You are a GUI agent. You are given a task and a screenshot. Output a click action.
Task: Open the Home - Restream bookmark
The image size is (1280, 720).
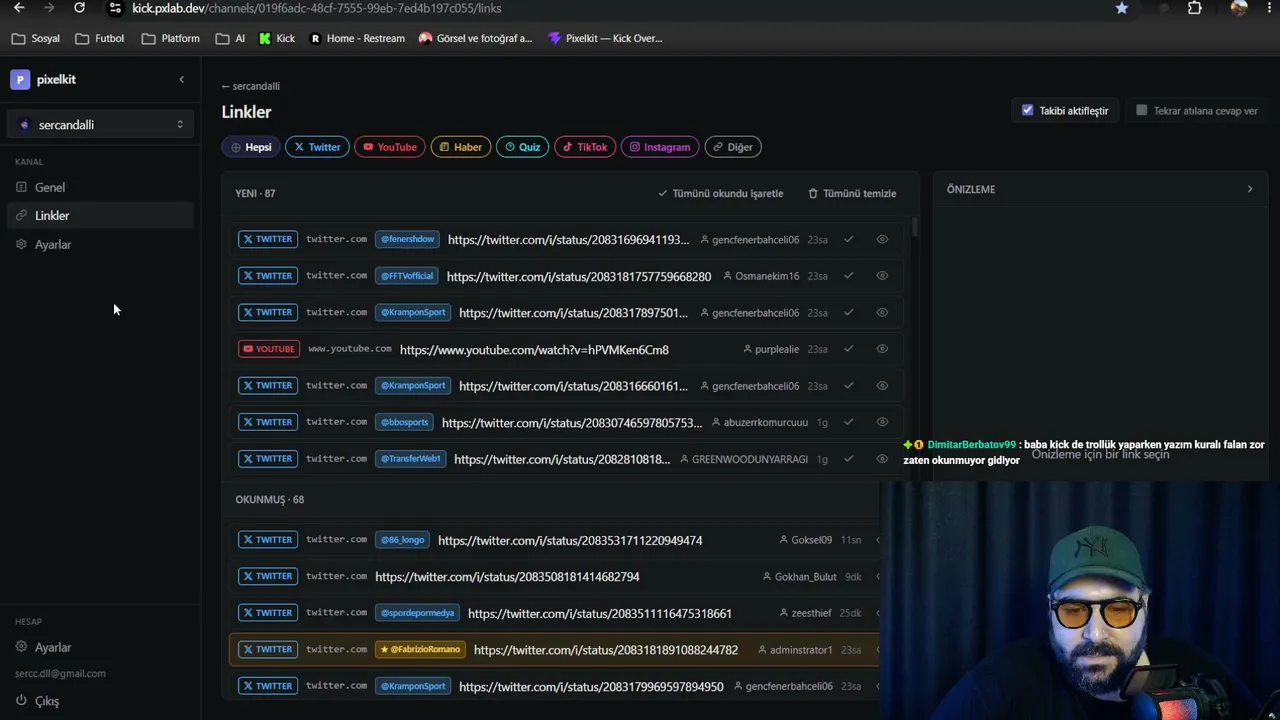click(357, 38)
